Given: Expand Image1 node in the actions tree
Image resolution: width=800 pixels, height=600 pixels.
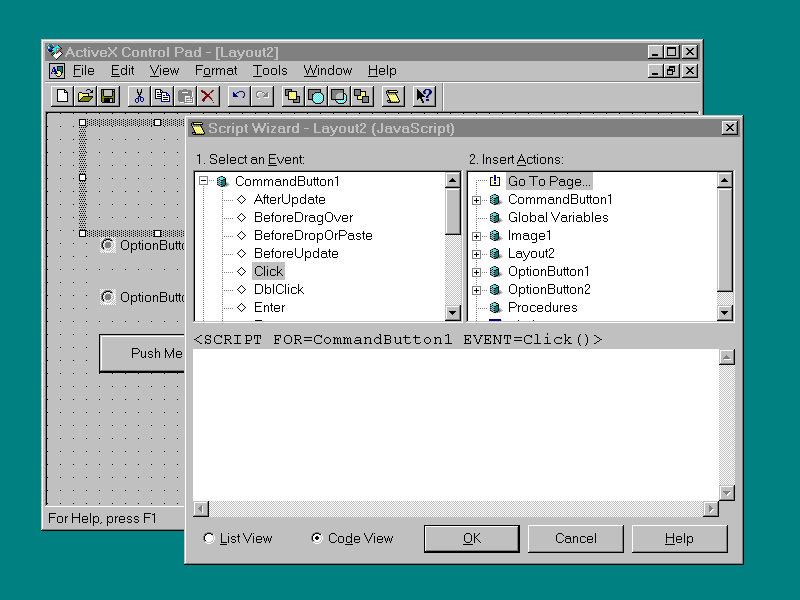Looking at the screenshot, I should tap(477, 236).
